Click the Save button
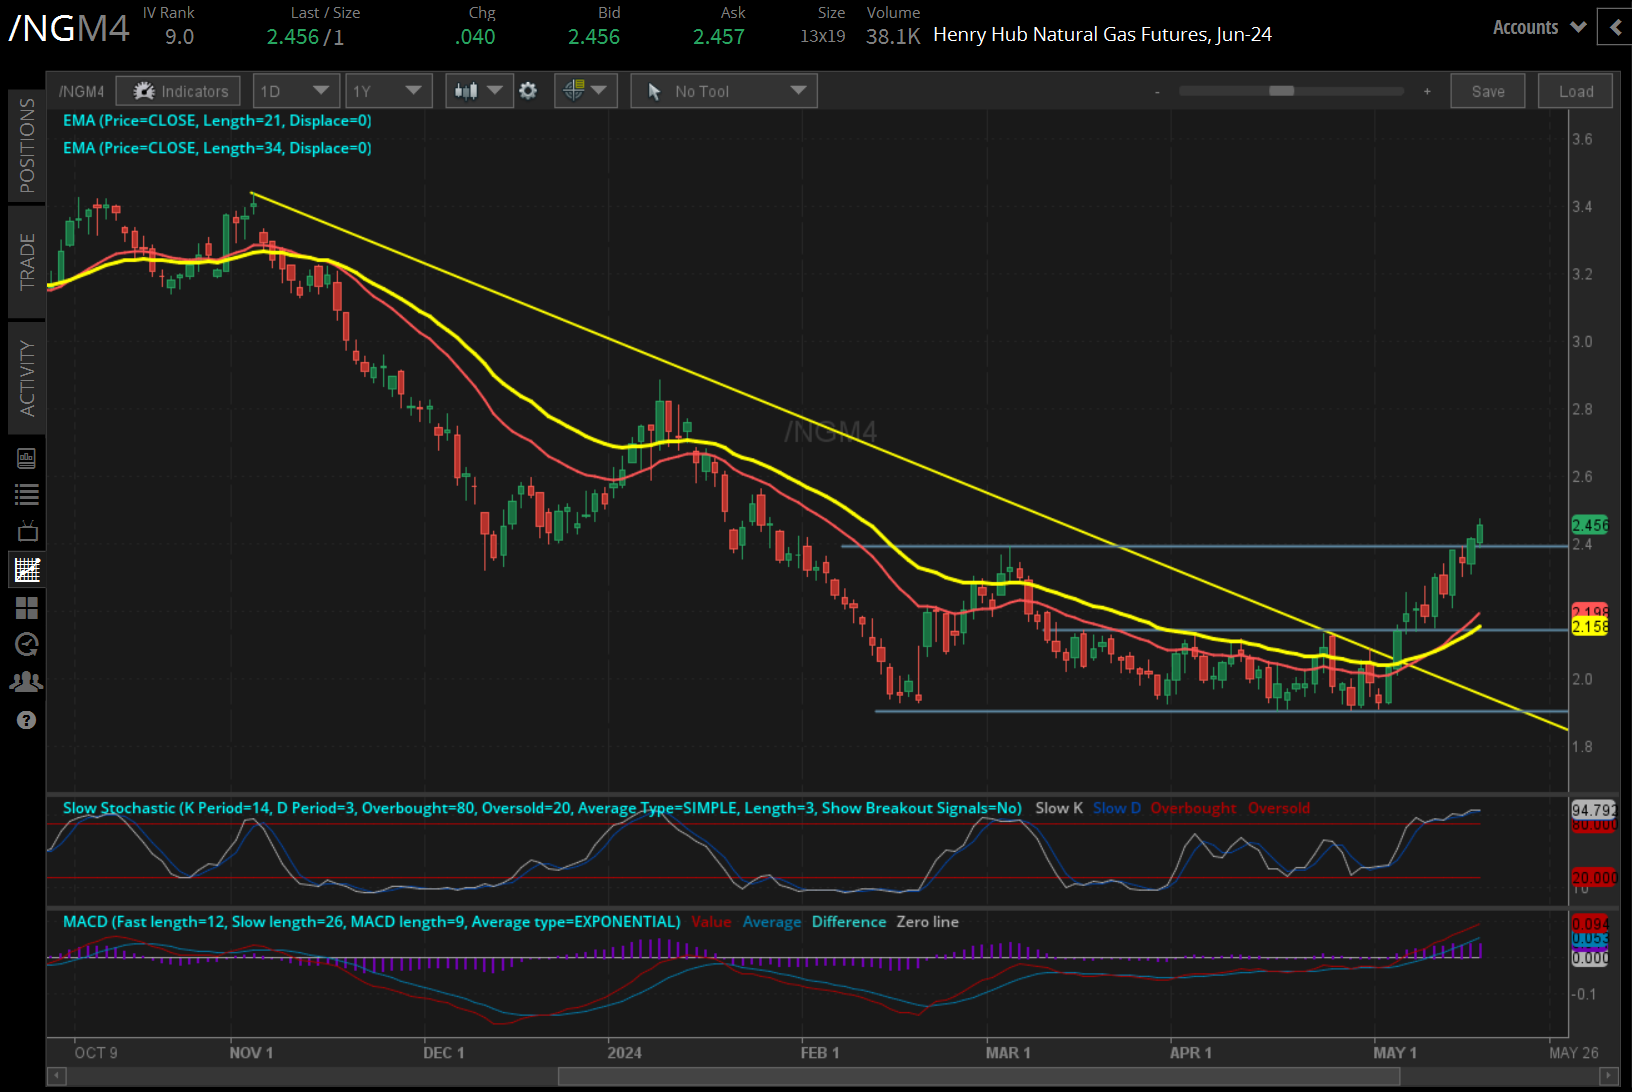 pyautogui.click(x=1487, y=90)
